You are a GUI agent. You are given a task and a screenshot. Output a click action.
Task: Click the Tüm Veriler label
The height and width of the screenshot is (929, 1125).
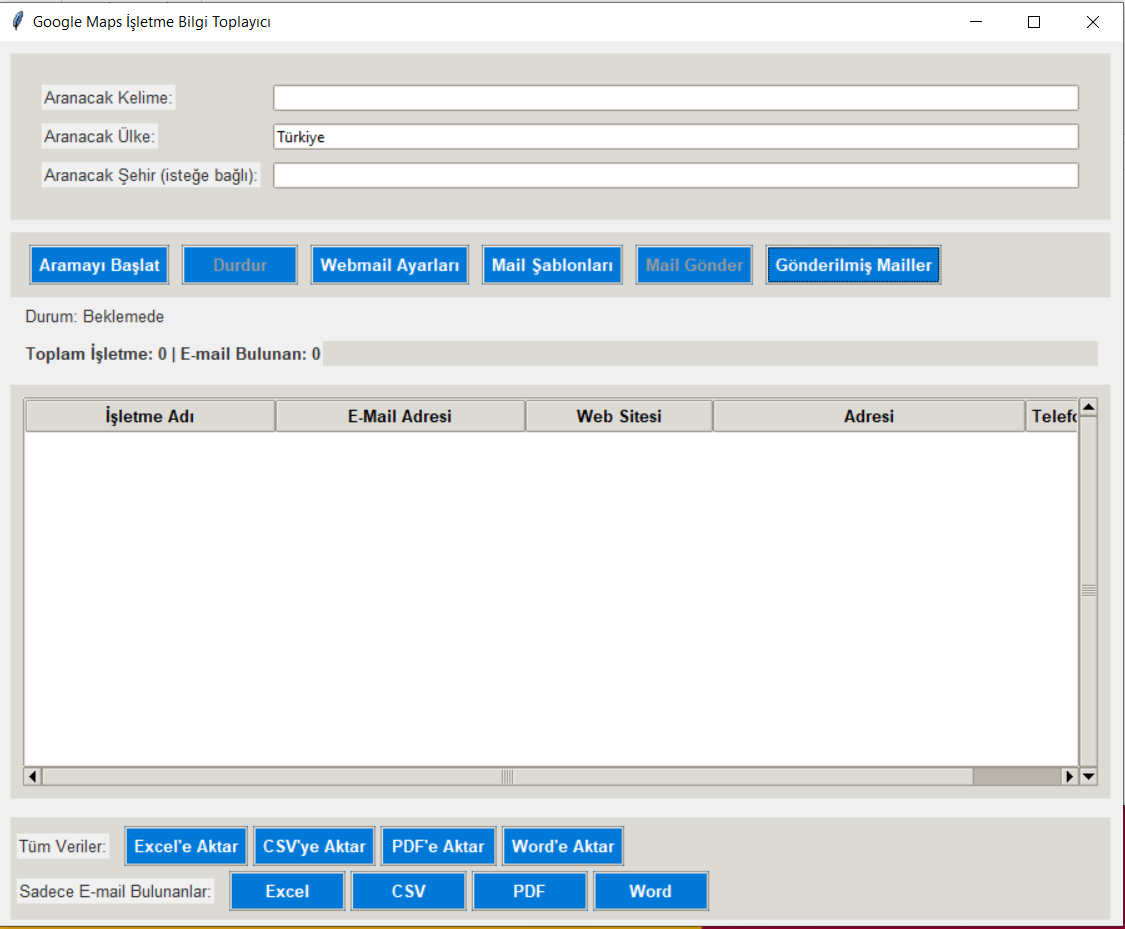tap(62, 847)
